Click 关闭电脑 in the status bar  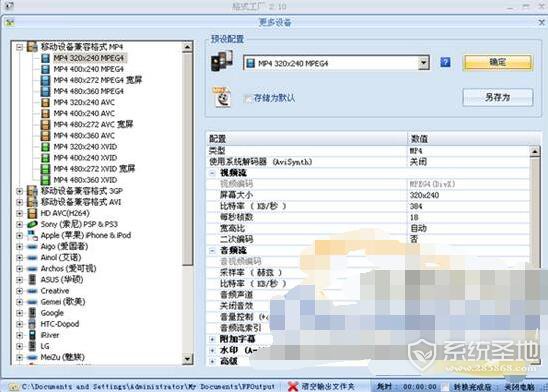(519, 387)
